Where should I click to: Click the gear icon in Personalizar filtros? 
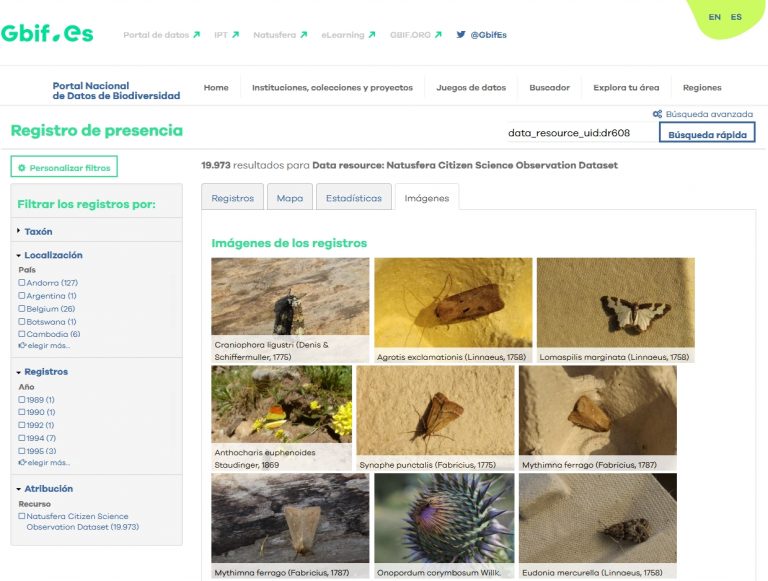[22, 168]
